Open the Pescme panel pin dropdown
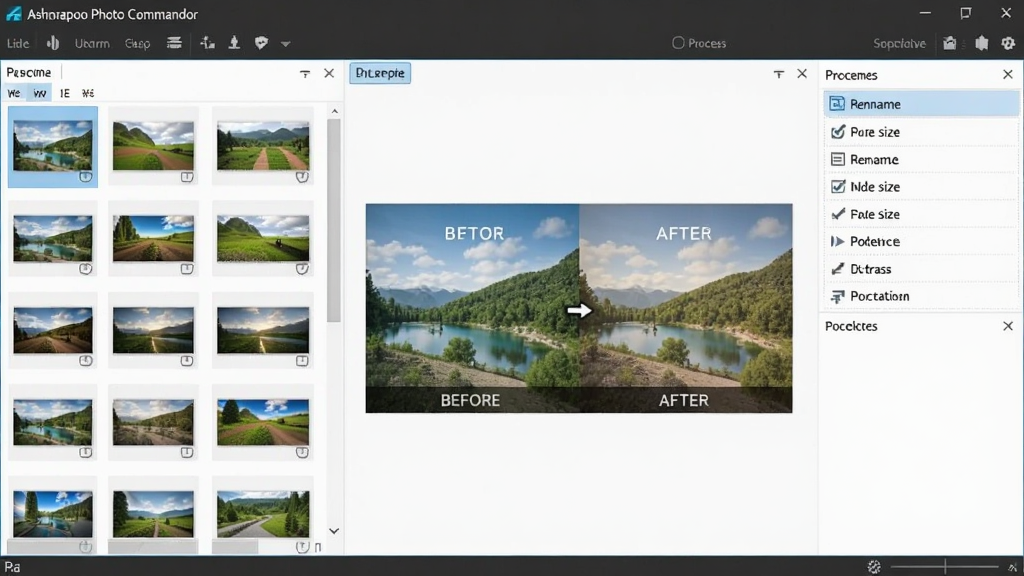Viewport: 1024px width, 576px height. [x=305, y=74]
